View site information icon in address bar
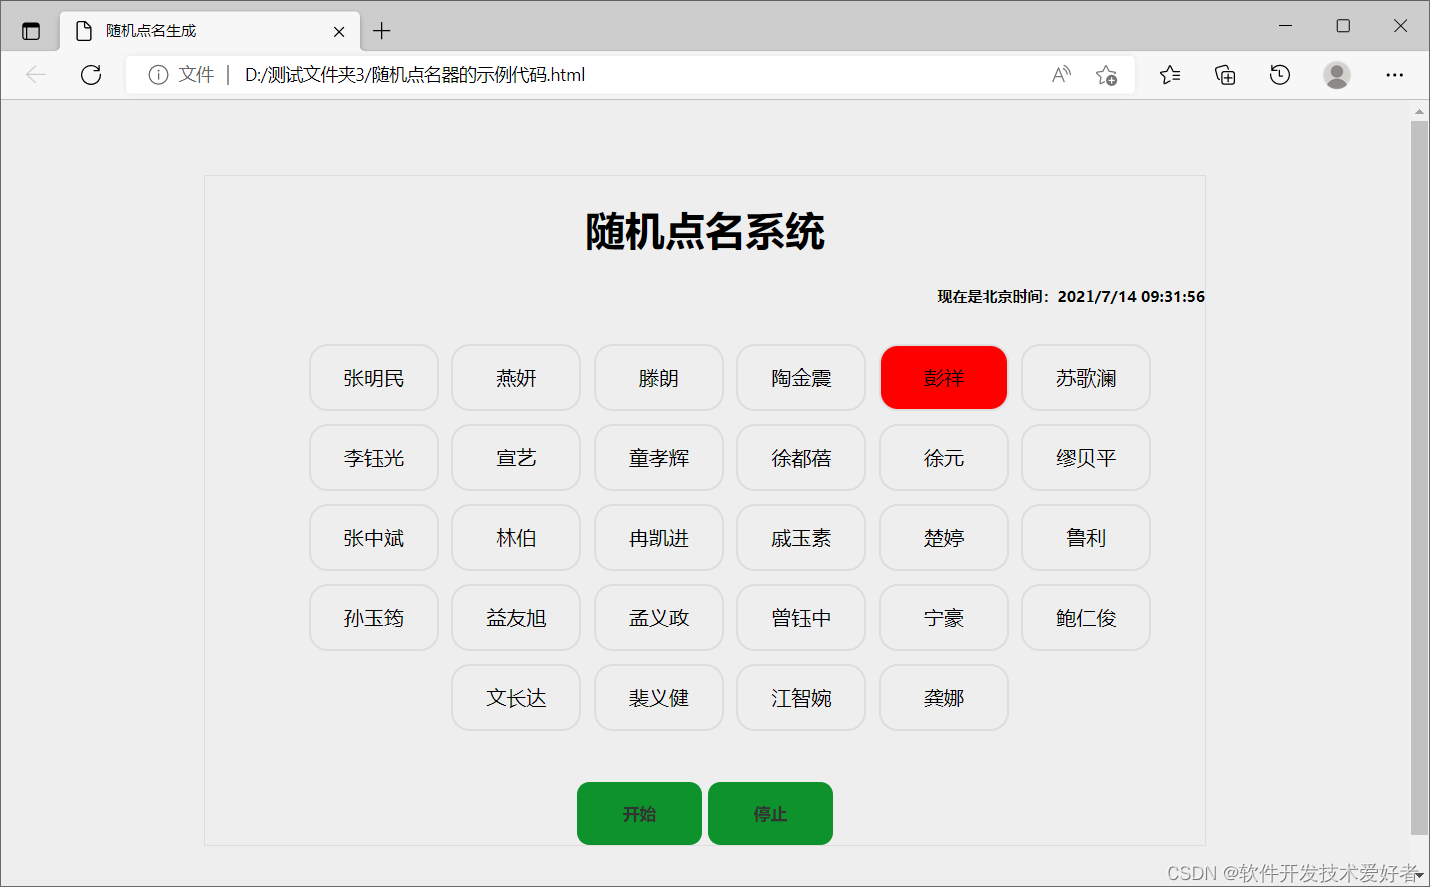1434x892 pixels. coord(158,75)
